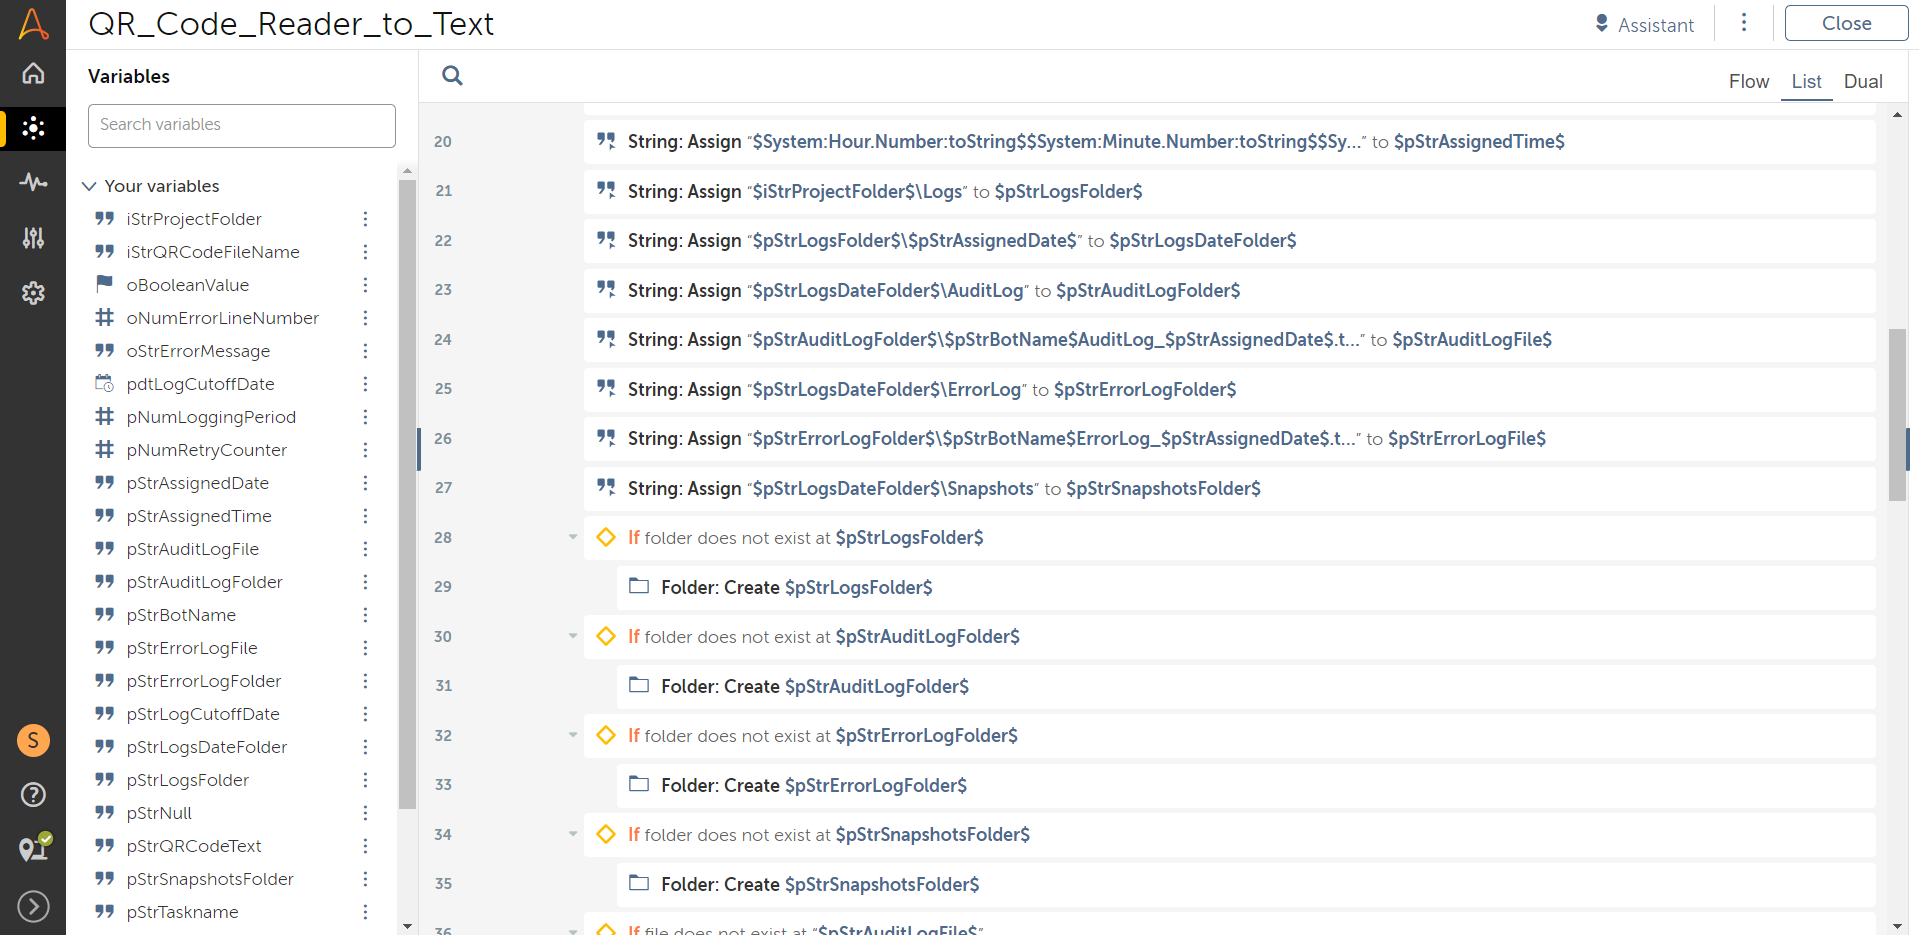The height and width of the screenshot is (935, 1919).
Task: Open the help question mark icon
Action: tap(33, 794)
